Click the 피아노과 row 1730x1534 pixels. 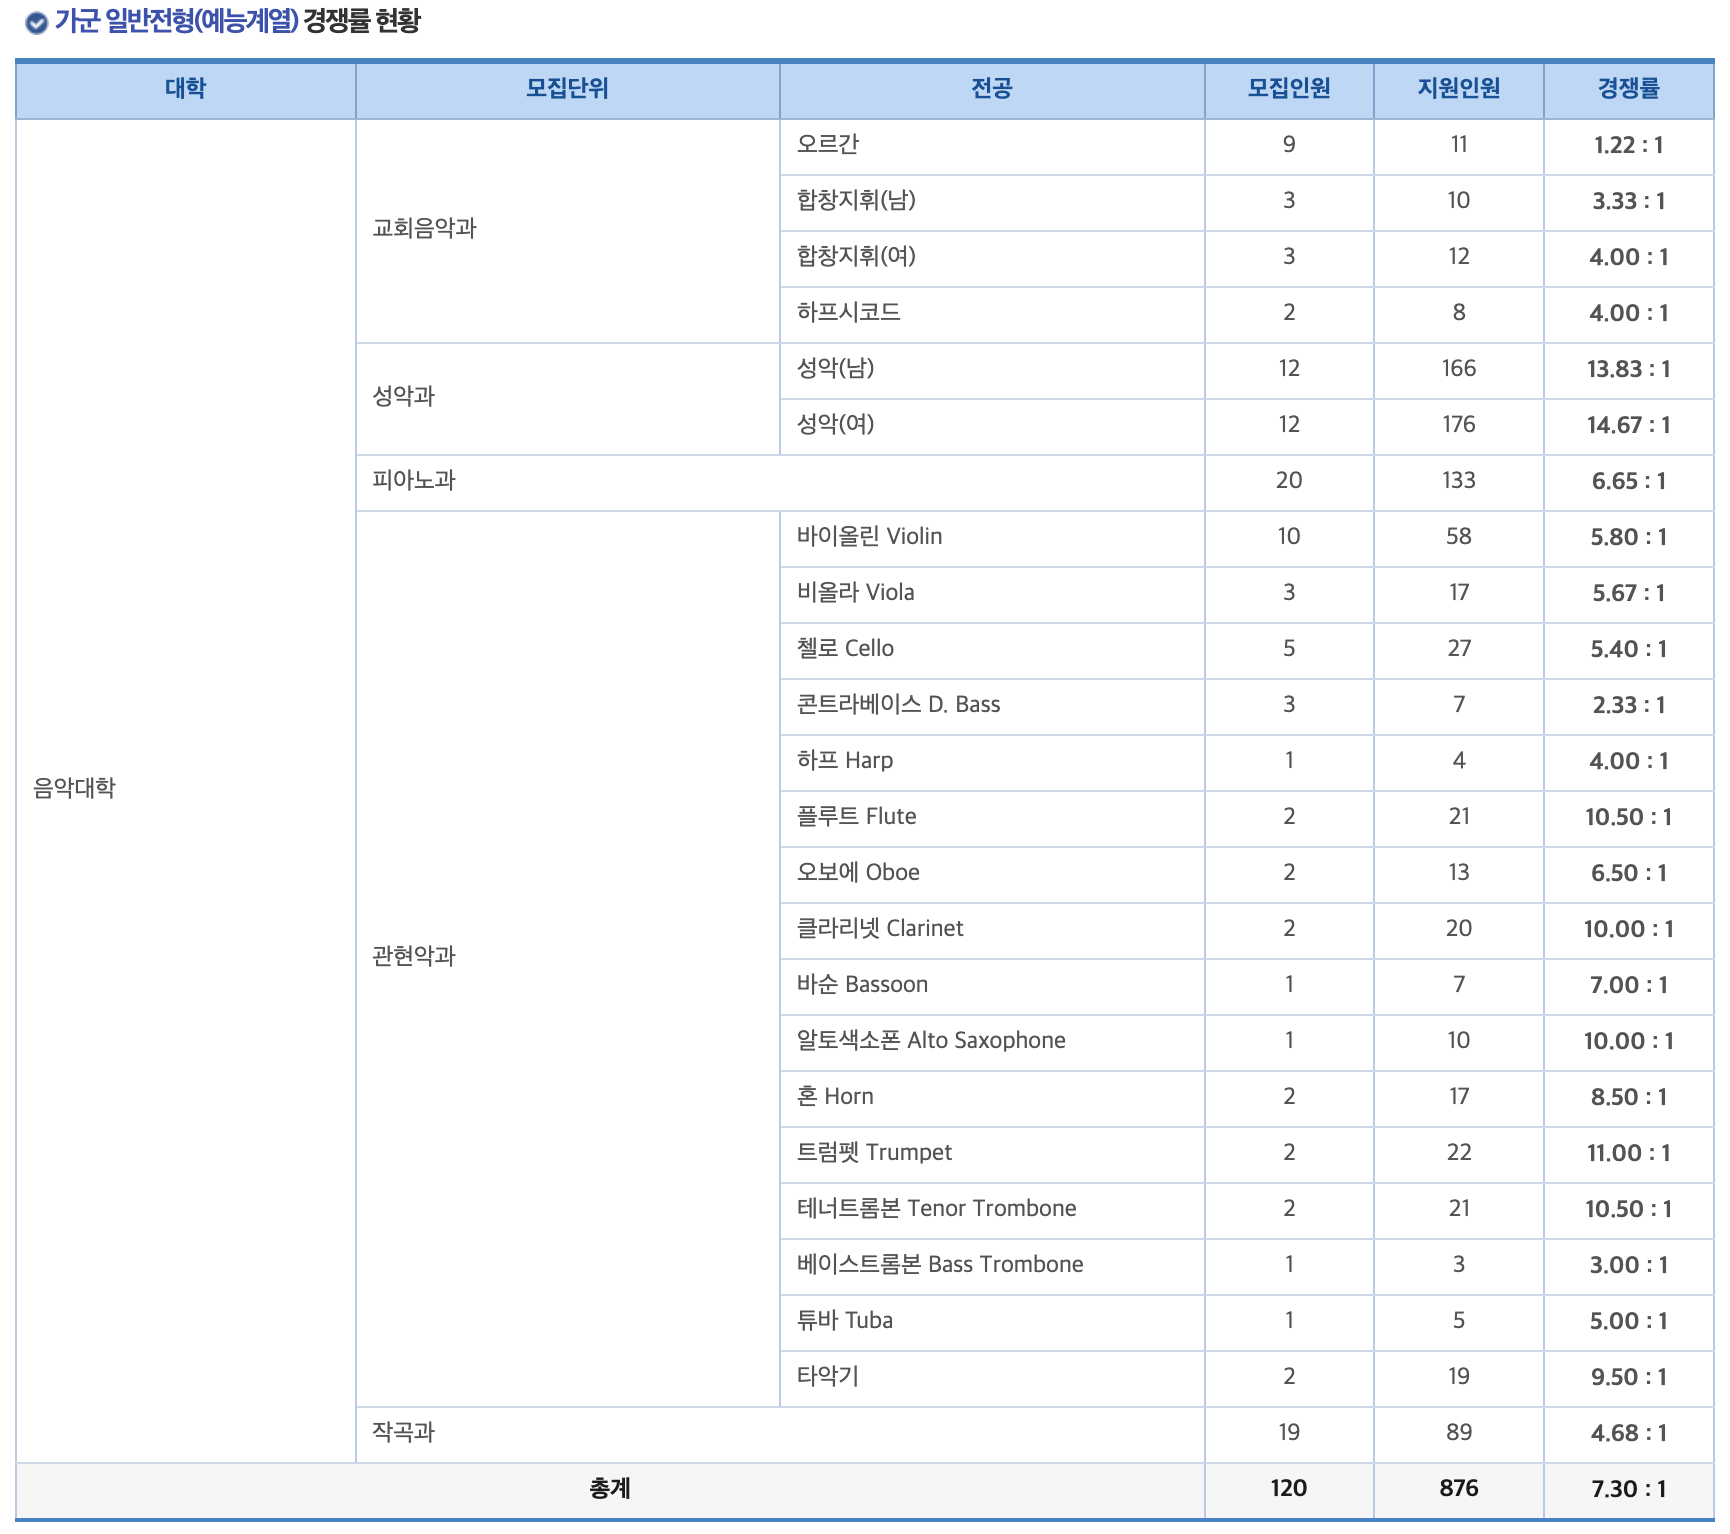[415, 481]
